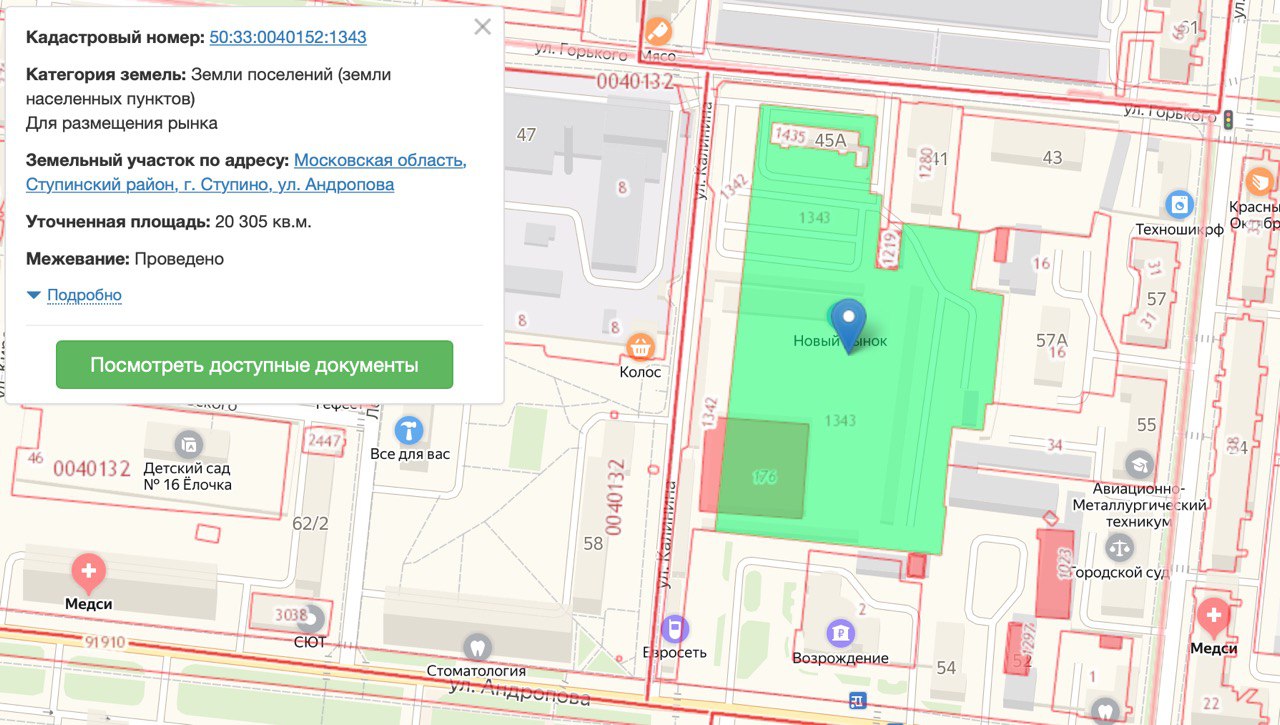Screen dimensions: 1280x725
Task: Click building label 57А
Action: click(1052, 340)
